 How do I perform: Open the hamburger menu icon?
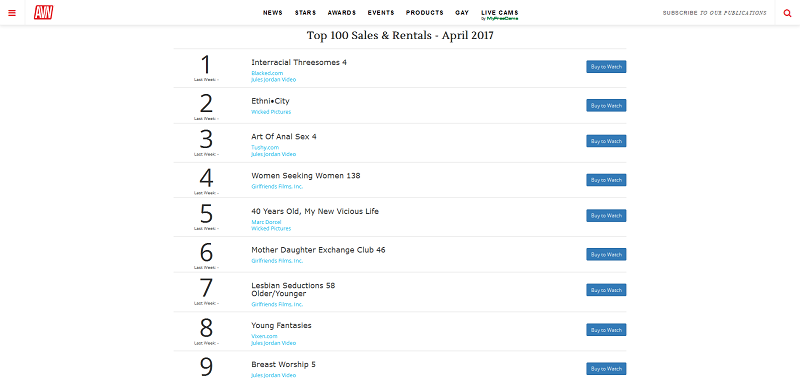pos(12,13)
